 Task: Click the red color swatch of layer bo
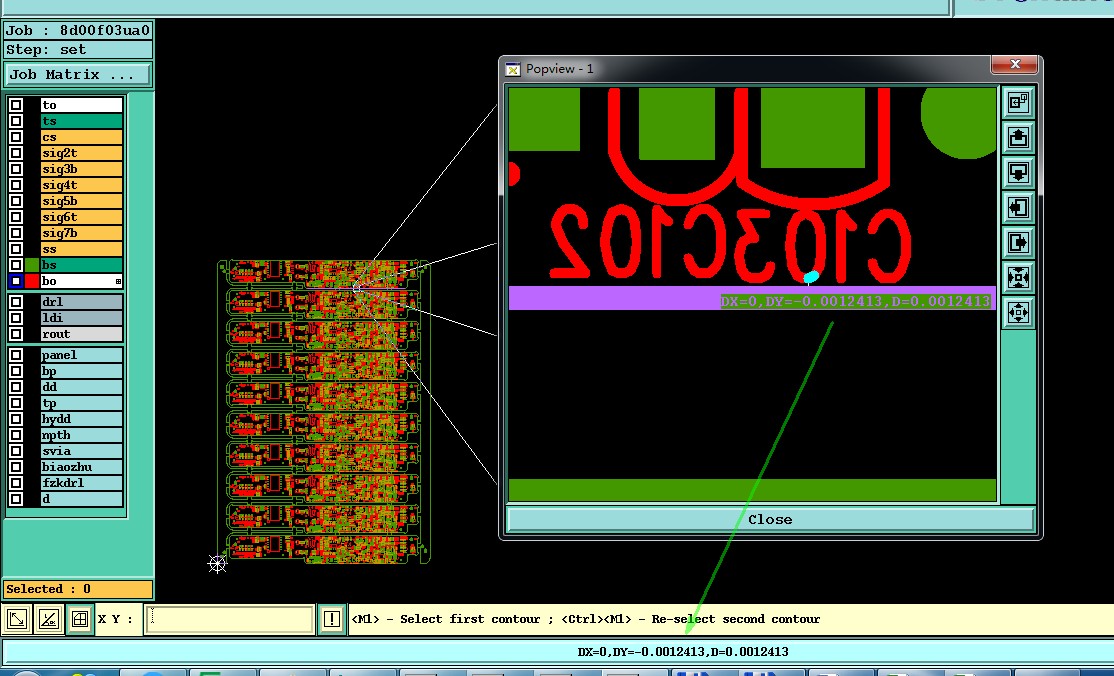pos(32,281)
